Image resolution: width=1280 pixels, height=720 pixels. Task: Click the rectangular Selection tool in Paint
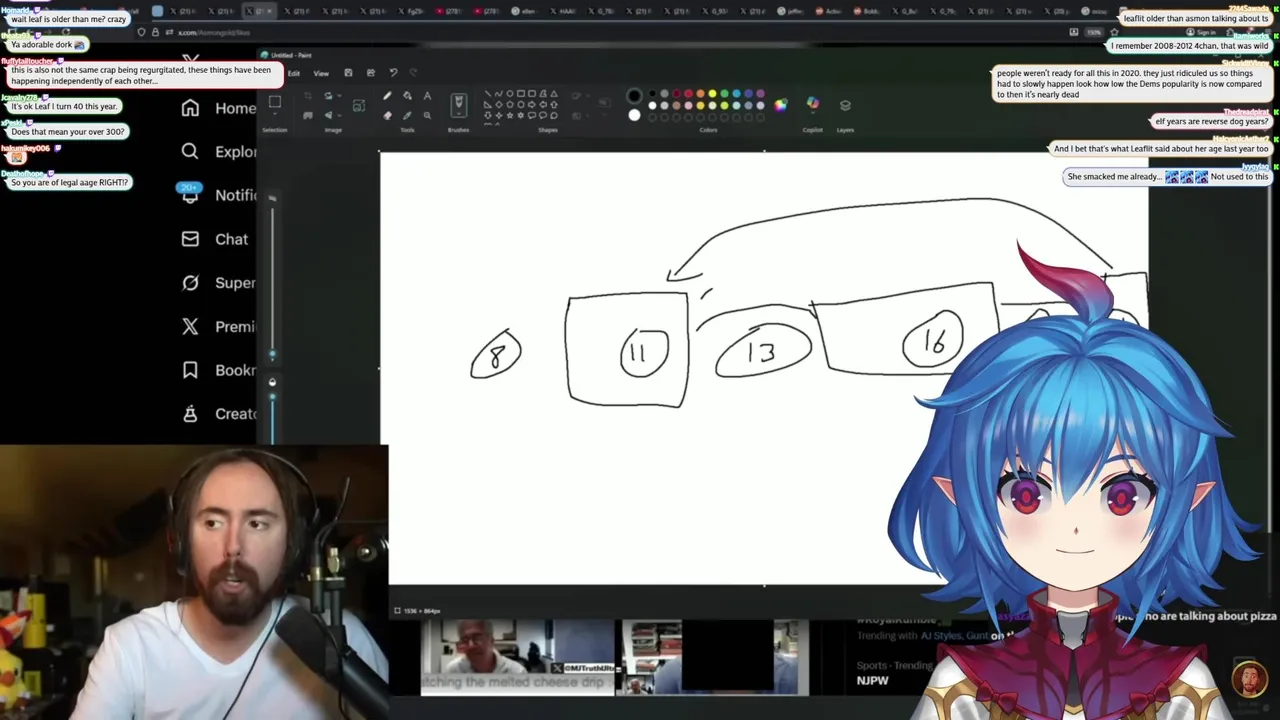(x=275, y=102)
